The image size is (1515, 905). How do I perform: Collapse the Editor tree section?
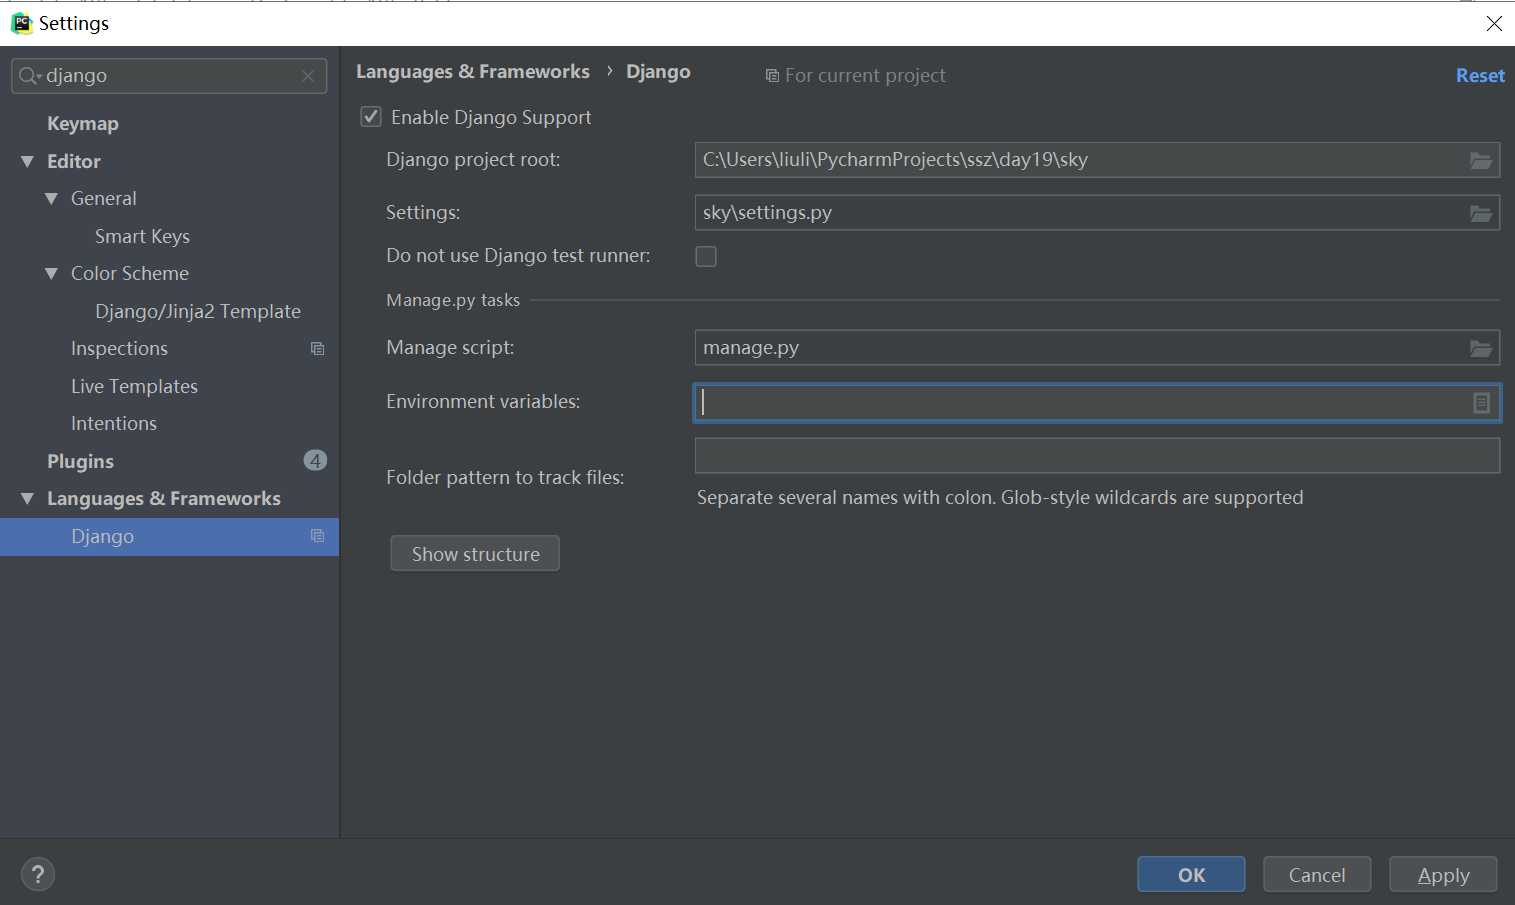(27, 161)
